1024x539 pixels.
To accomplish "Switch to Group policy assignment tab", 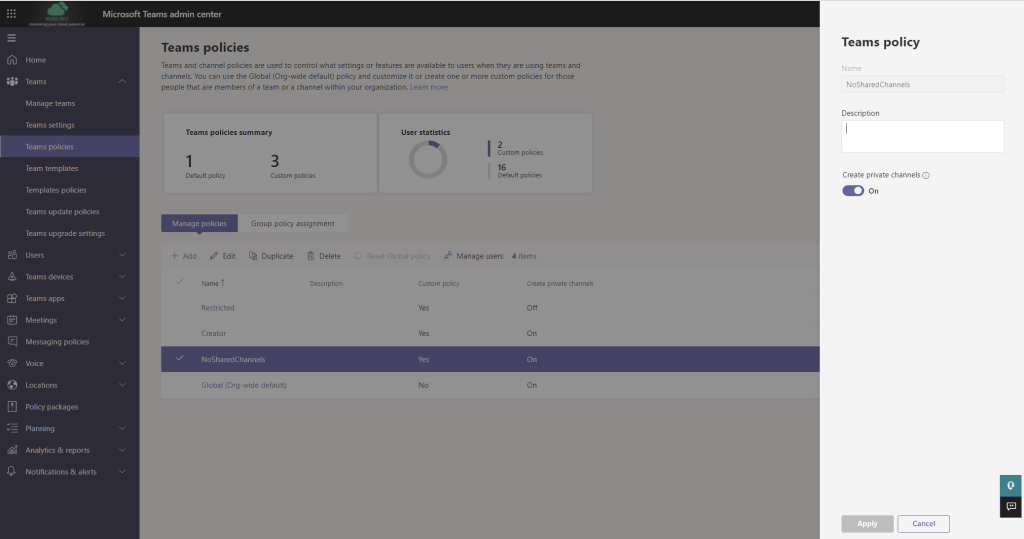I will point(293,223).
